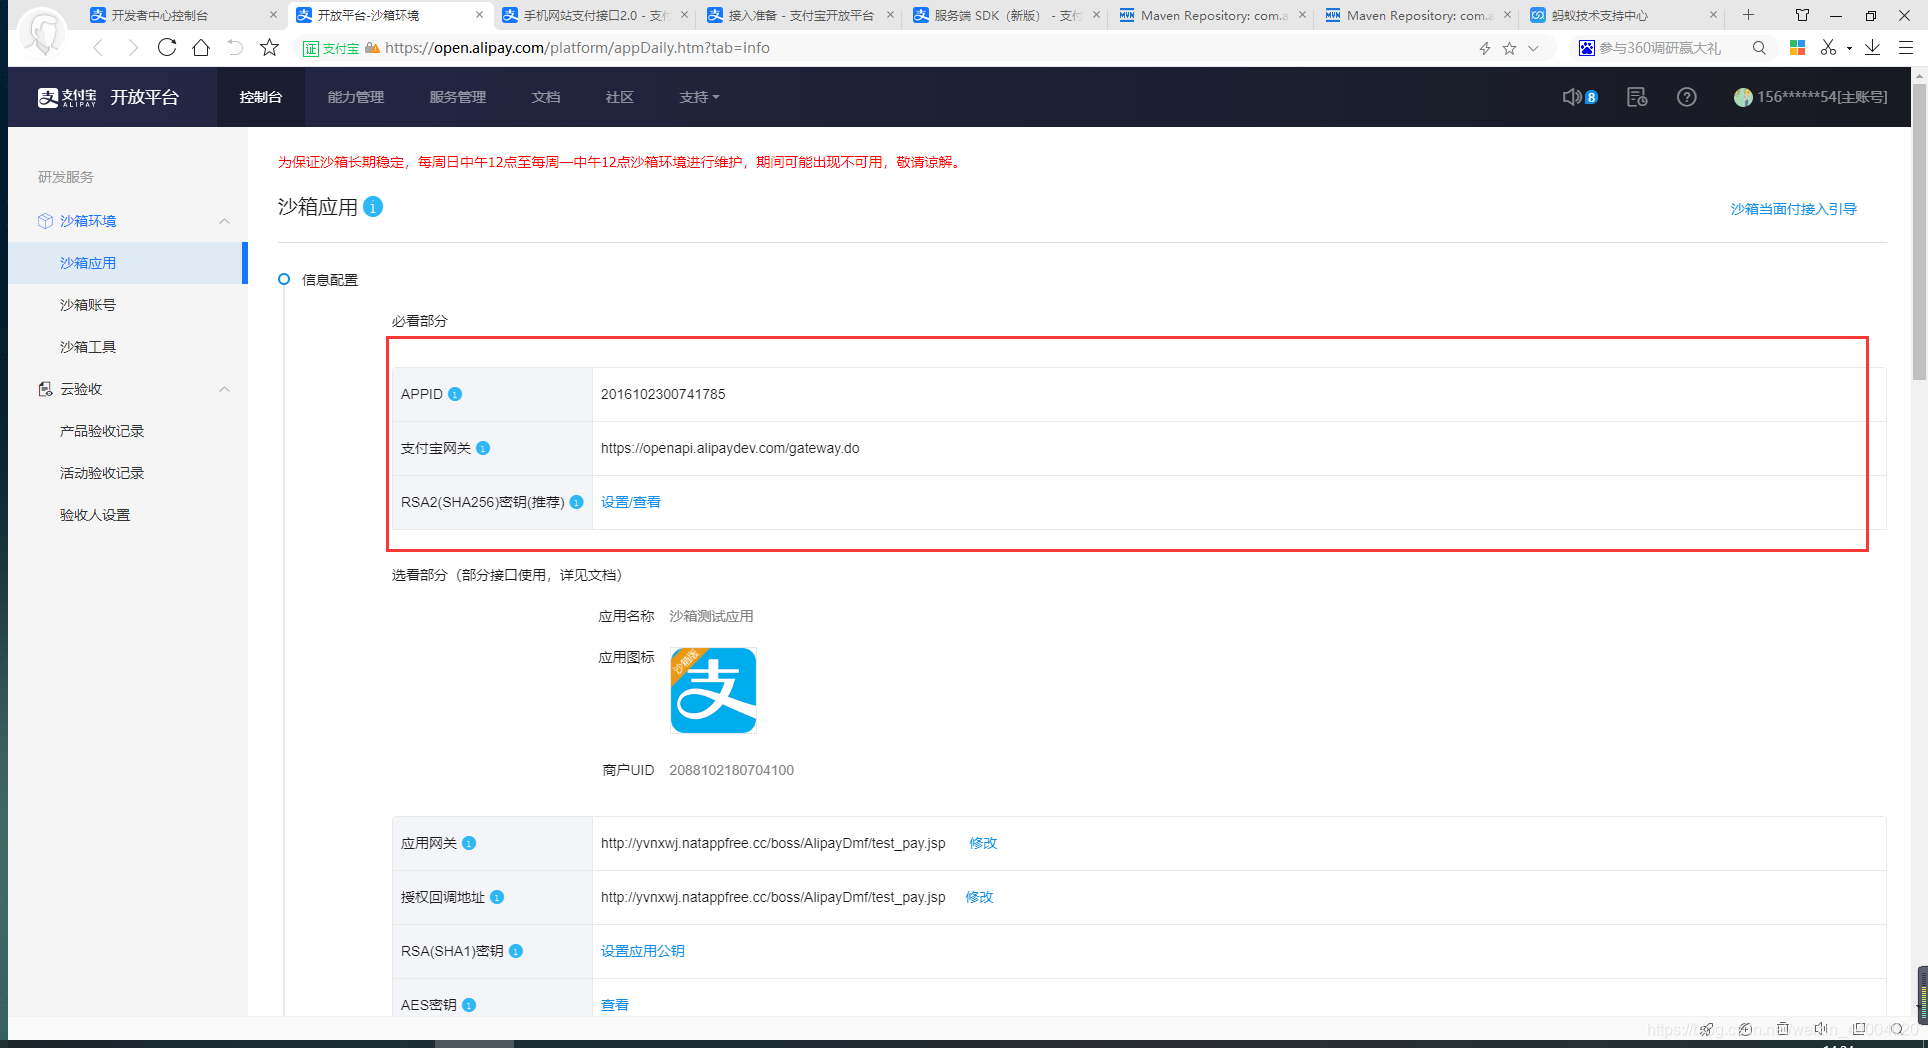Click 设置应用公钥 link

[643, 951]
